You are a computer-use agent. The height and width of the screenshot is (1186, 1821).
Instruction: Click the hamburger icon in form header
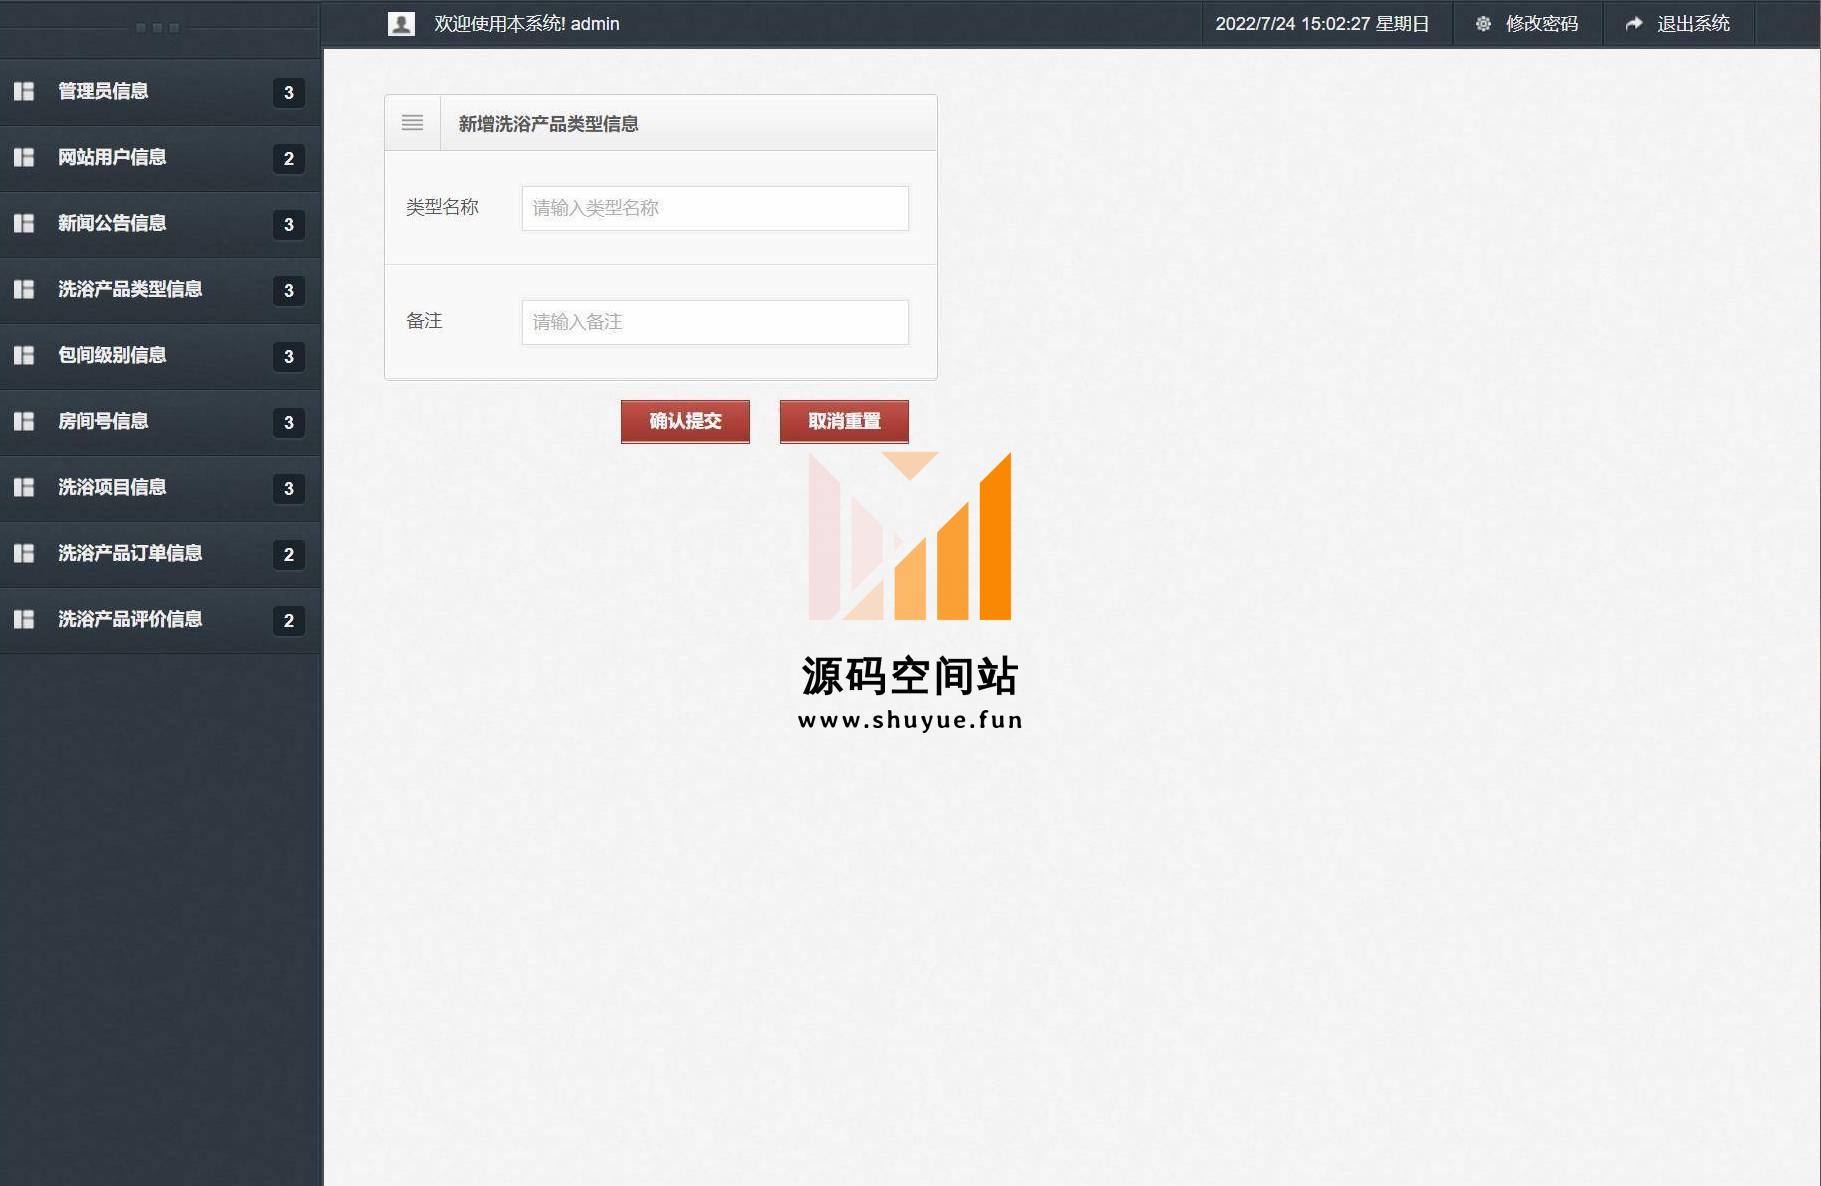[412, 123]
